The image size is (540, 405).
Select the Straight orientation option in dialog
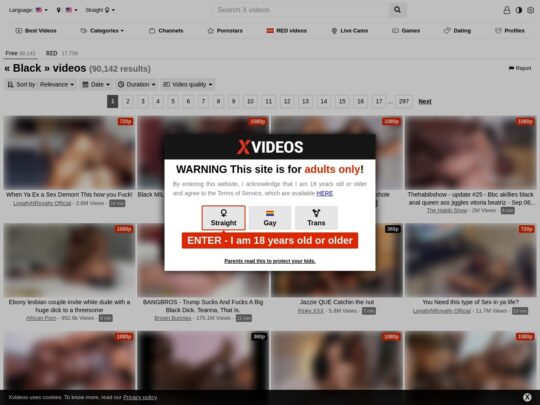click(x=224, y=218)
